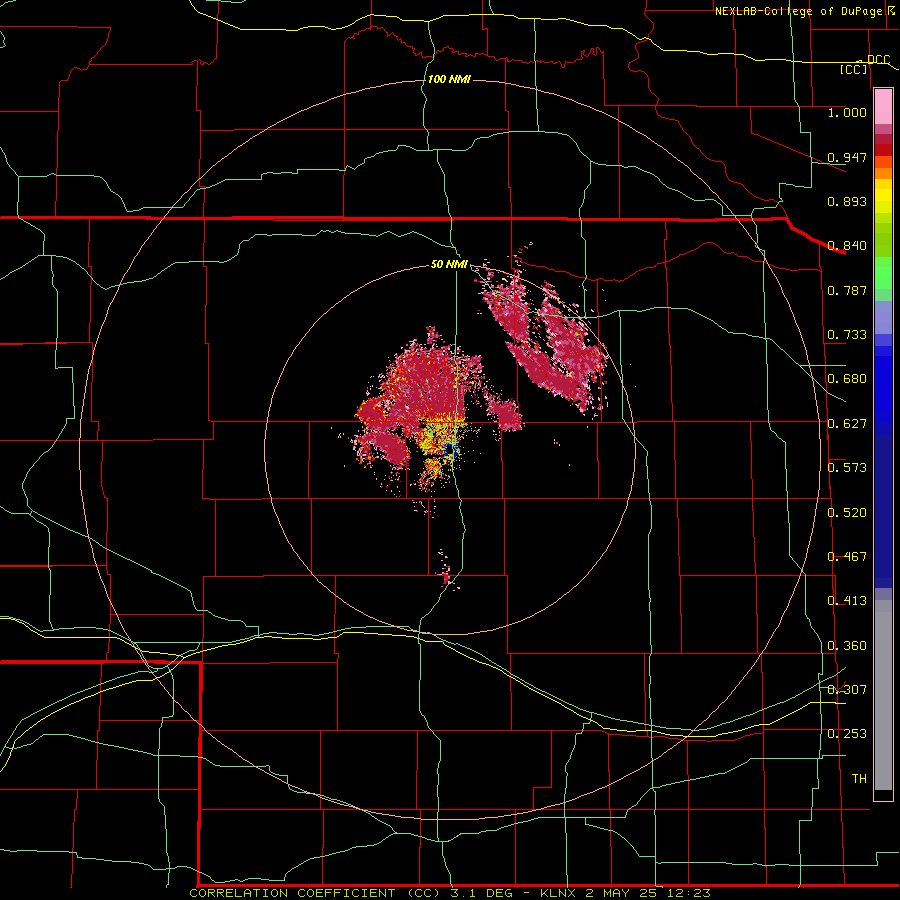Image resolution: width=900 pixels, height=900 pixels.
Task: Click the 1.000 scale value
Action: 847,112
